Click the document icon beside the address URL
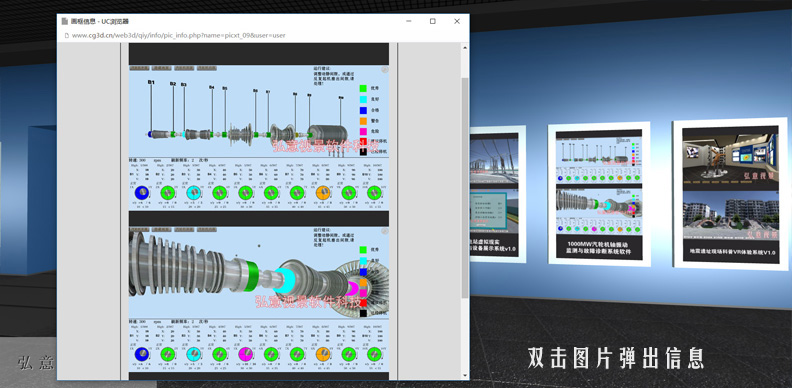The width and height of the screenshot is (792, 388). (x=66, y=35)
